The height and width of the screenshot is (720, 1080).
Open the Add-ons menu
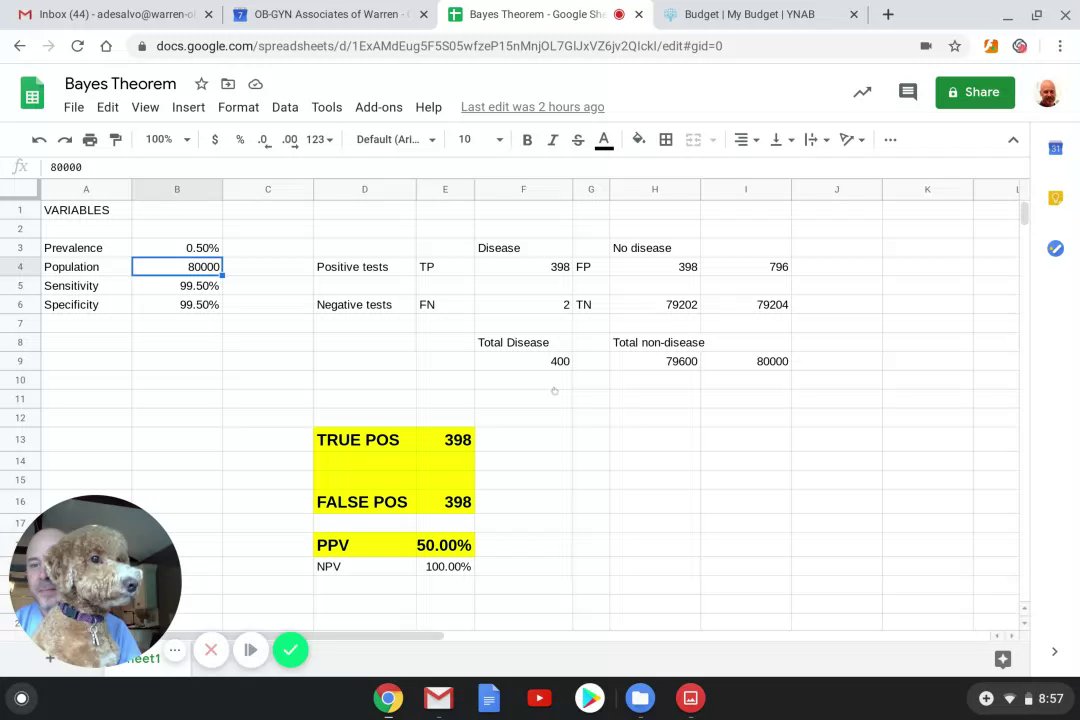click(379, 107)
